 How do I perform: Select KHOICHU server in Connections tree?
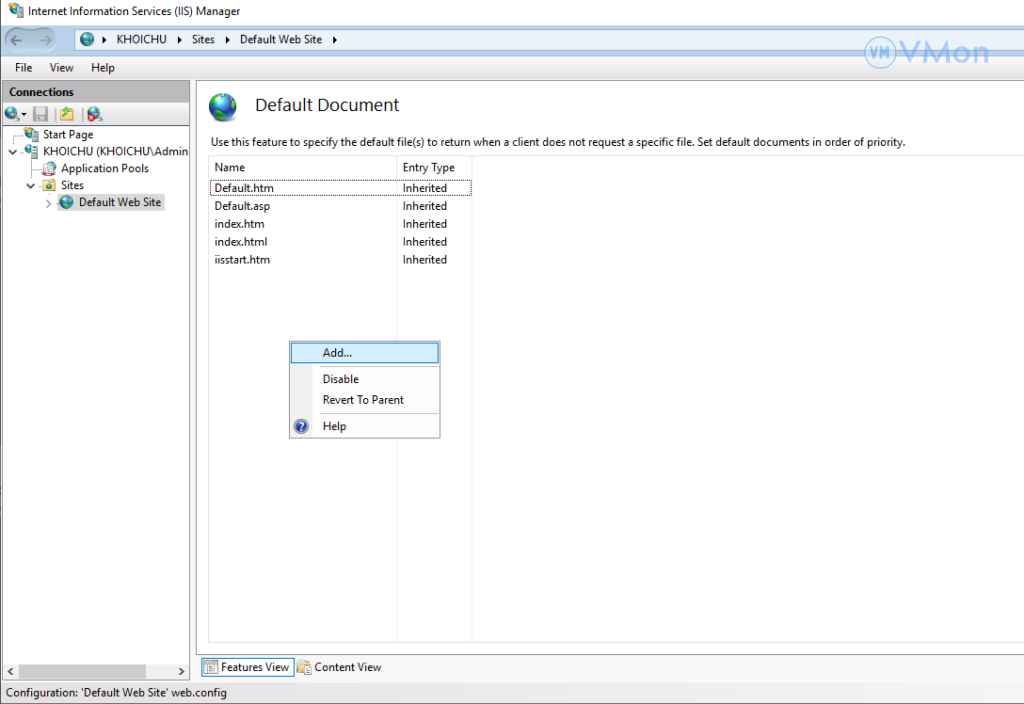pos(115,151)
